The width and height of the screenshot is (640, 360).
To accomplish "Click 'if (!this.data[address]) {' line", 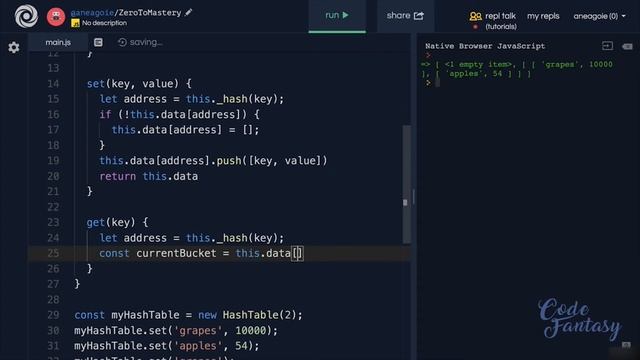I will click(x=179, y=115).
